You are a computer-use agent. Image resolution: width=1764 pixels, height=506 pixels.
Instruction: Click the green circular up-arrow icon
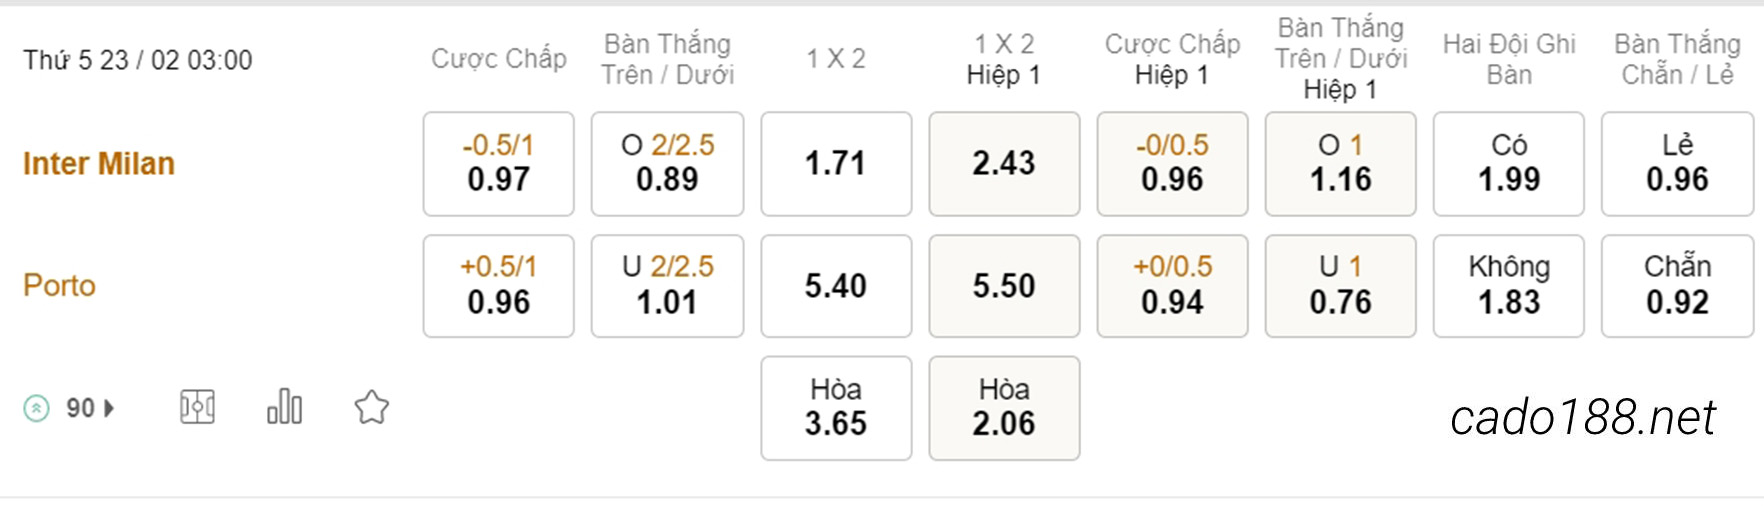(x=36, y=408)
